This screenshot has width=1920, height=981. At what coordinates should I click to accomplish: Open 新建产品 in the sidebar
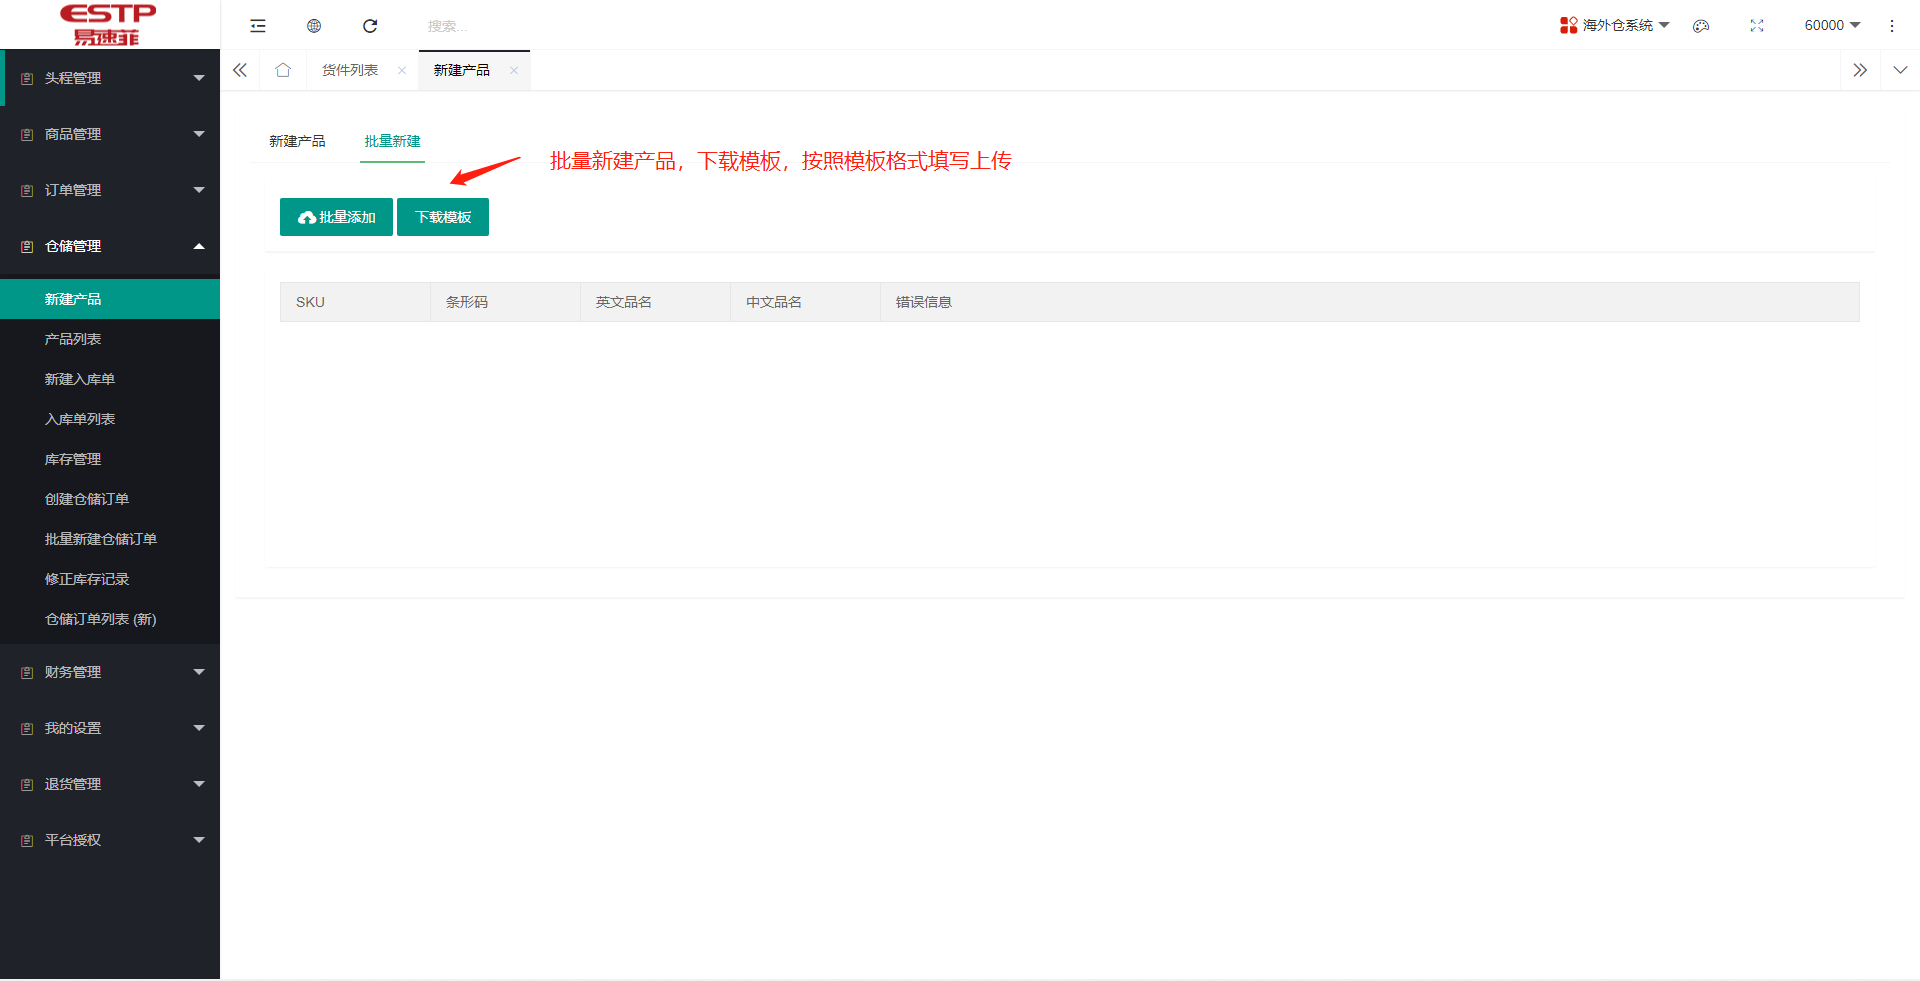coord(110,299)
